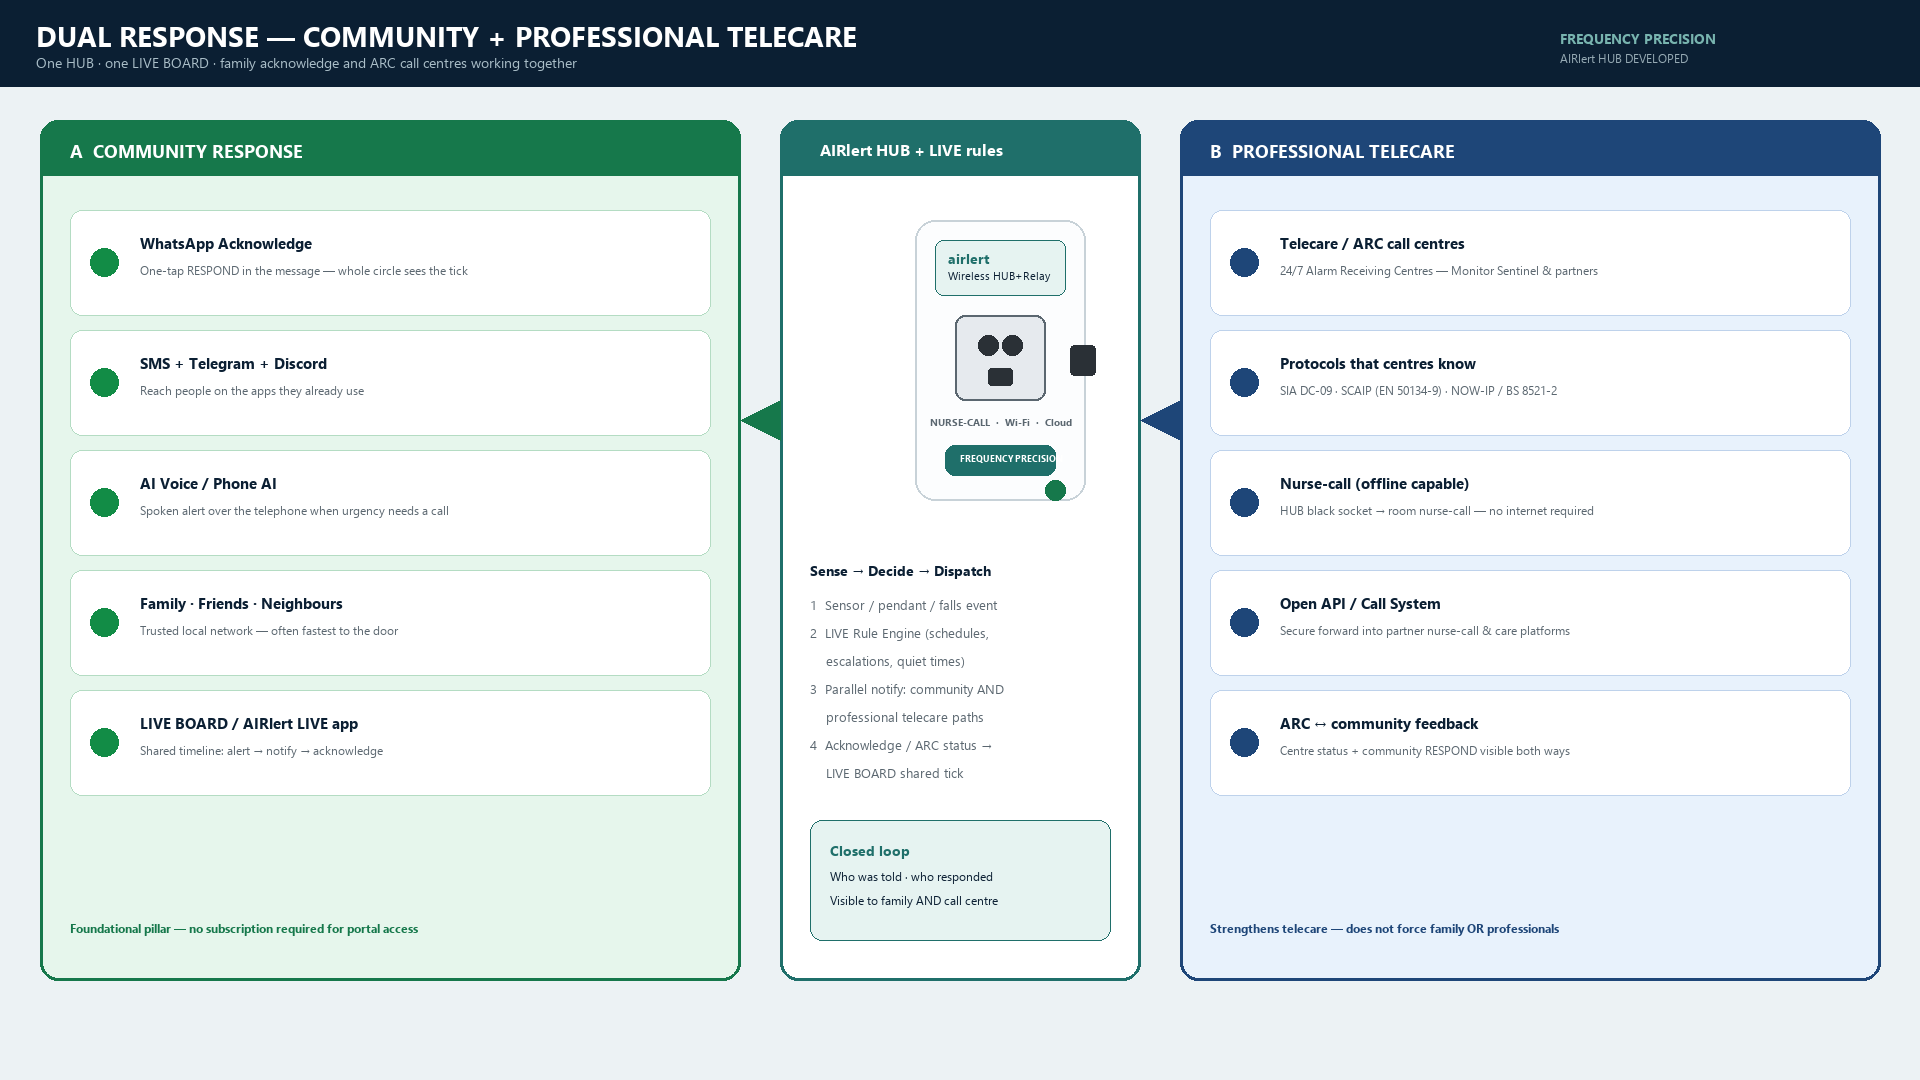Click the AIRlert HUB + LIVE rules header

960,150
